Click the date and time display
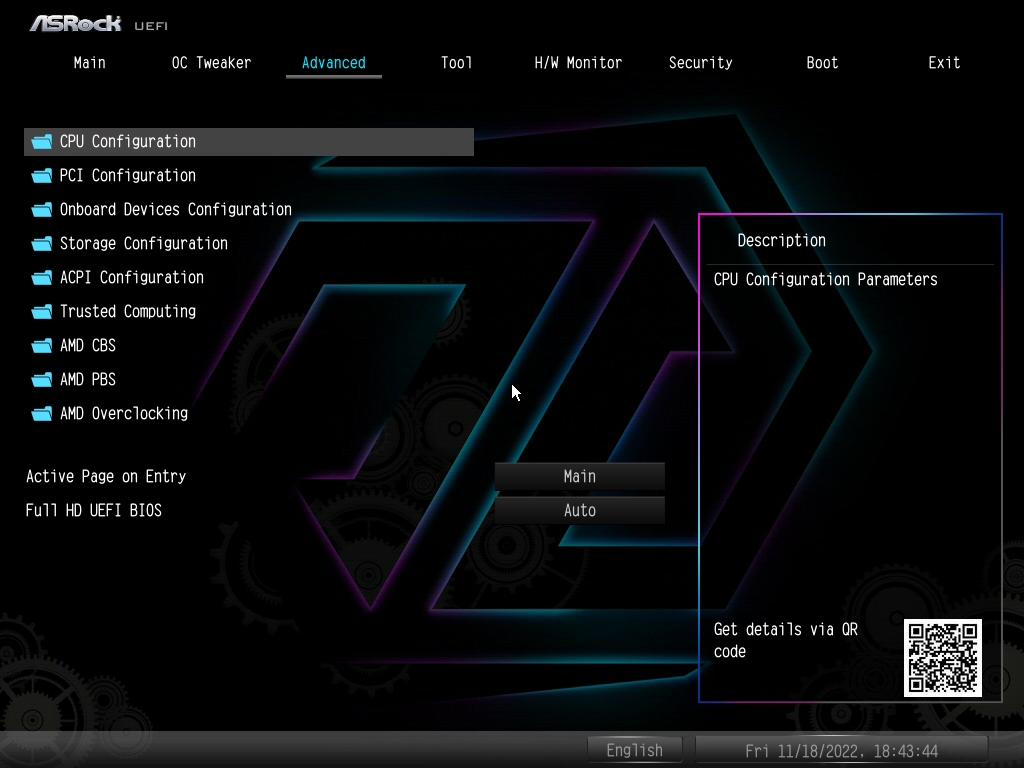The width and height of the screenshot is (1024, 768). (x=842, y=750)
